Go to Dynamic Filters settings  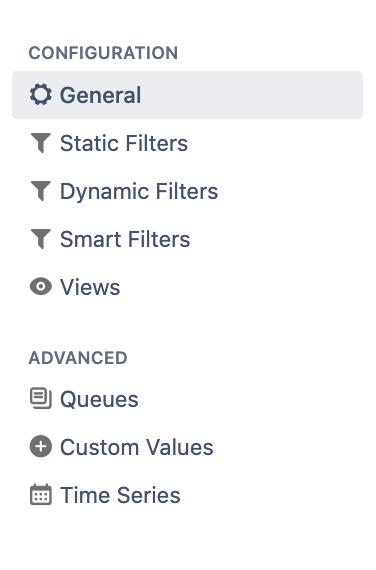[x=188, y=191]
